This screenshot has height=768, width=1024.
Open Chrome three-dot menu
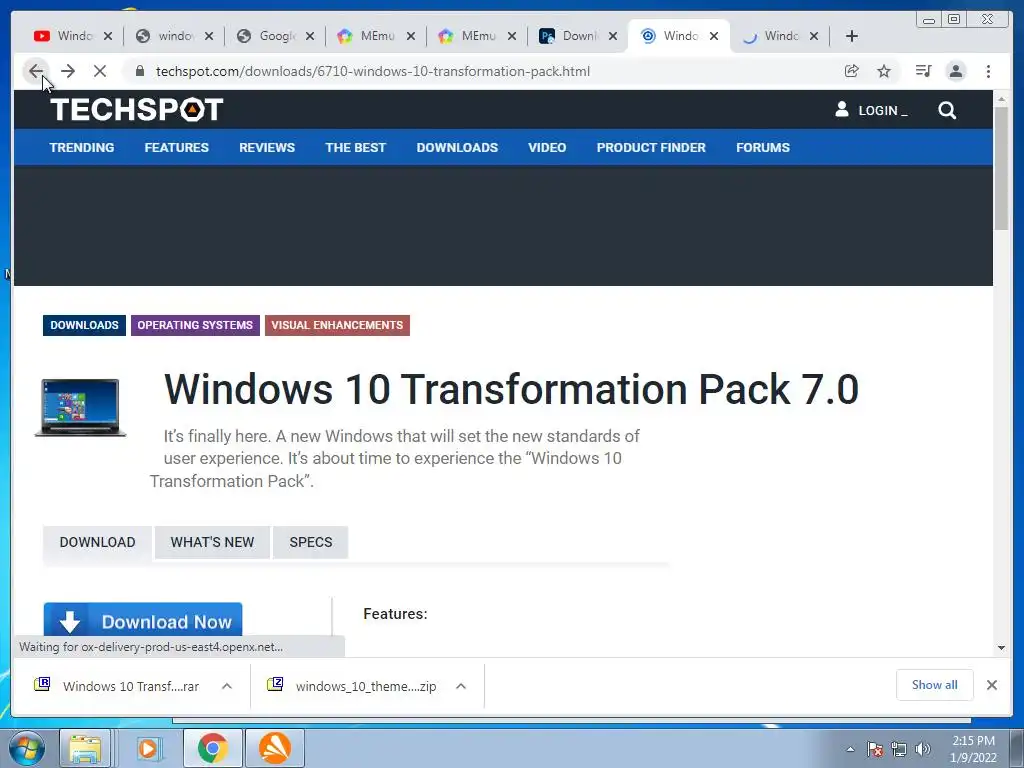point(988,71)
